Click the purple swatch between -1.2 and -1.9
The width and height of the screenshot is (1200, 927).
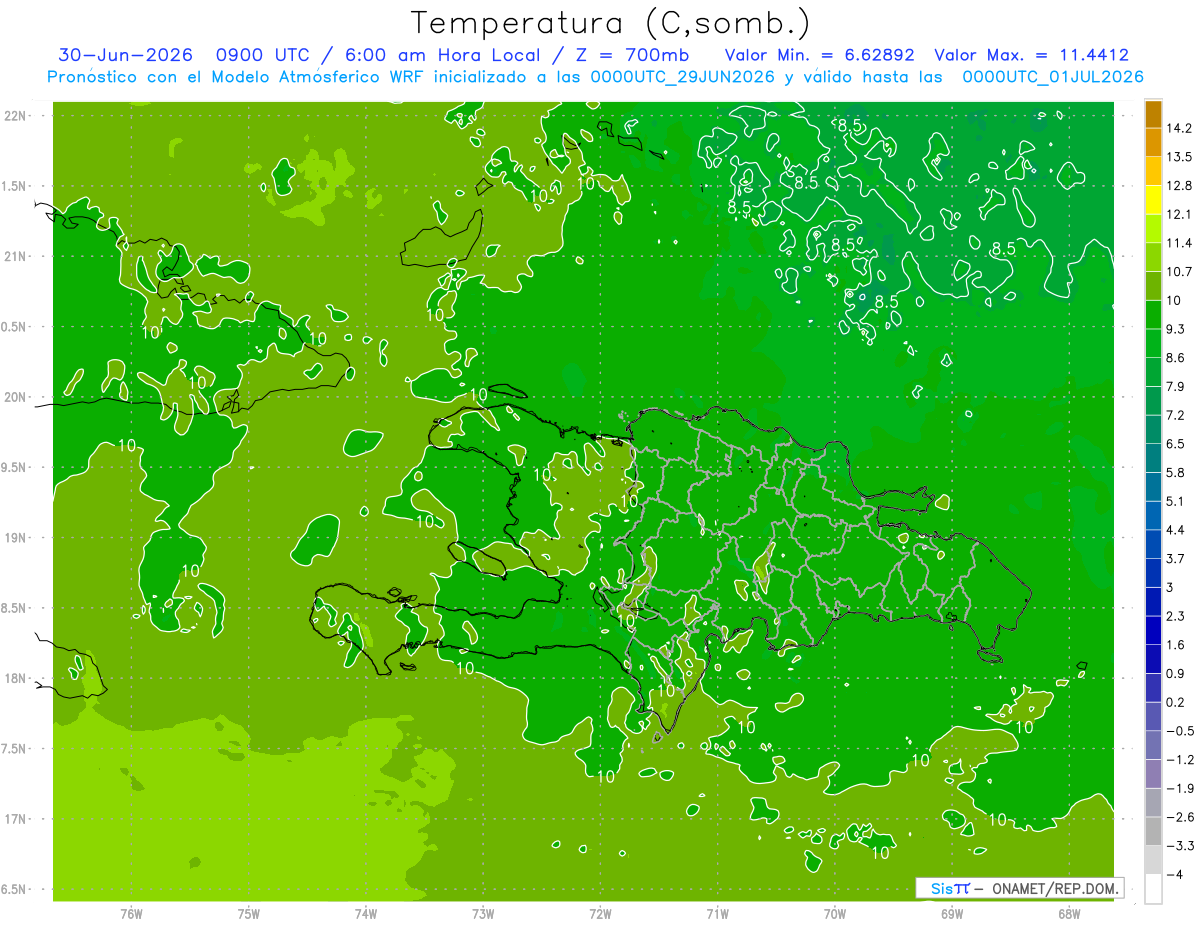point(1153,774)
